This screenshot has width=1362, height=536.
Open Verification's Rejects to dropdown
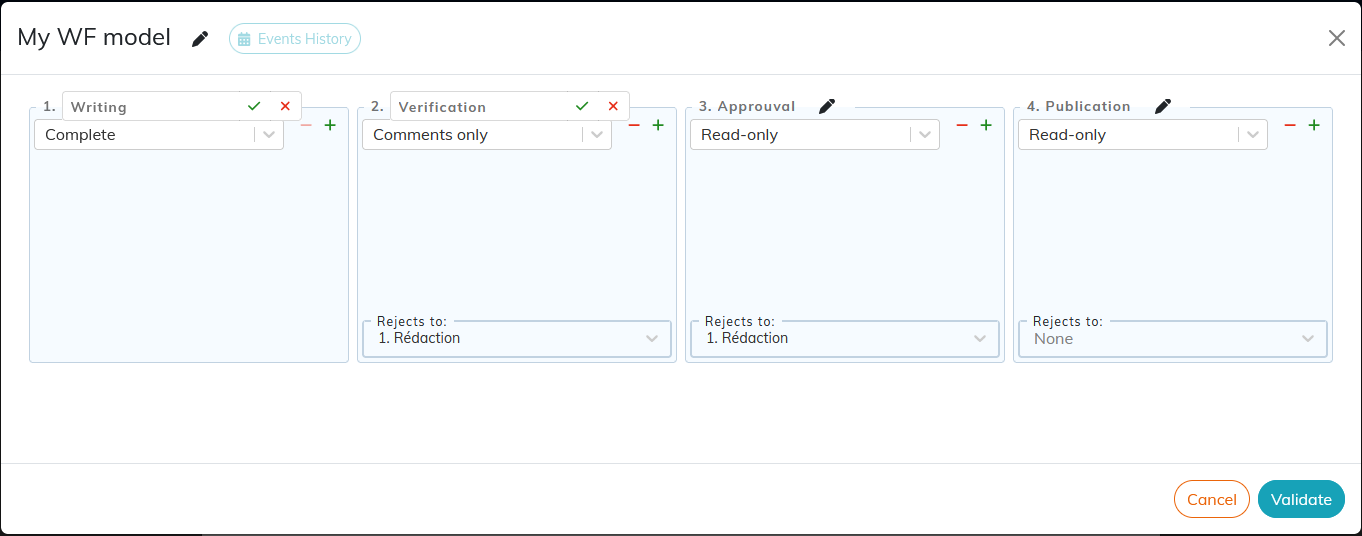pyautogui.click(x=517, y=339)
